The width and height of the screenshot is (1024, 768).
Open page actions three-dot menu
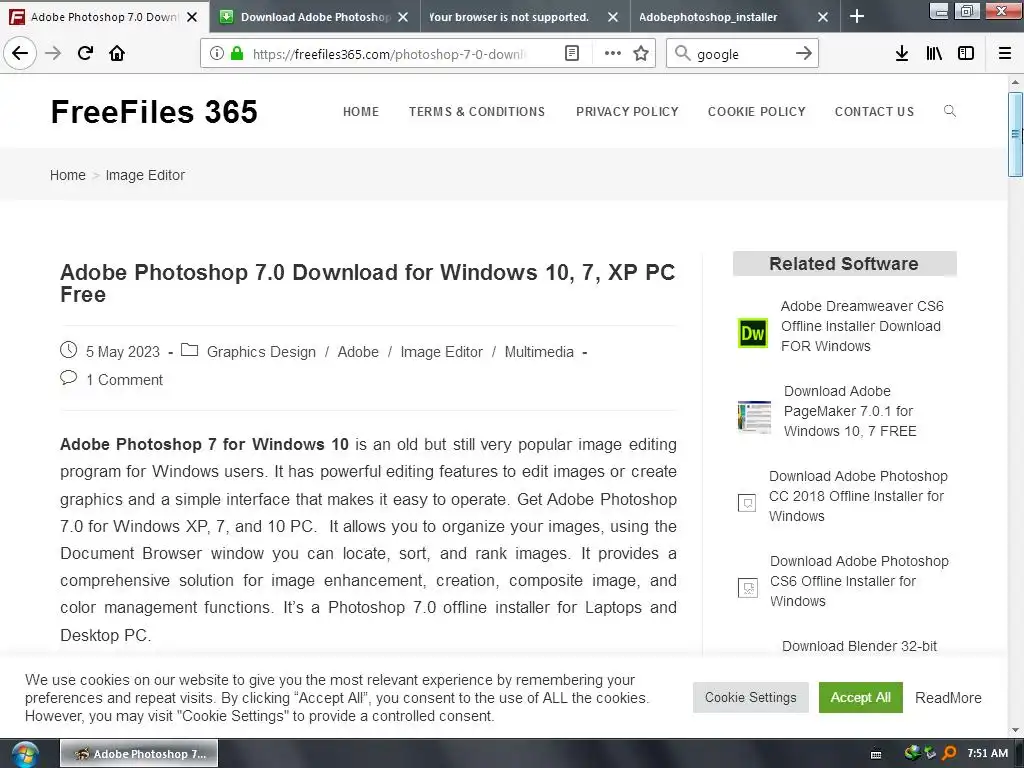click(x=613, y=54)
